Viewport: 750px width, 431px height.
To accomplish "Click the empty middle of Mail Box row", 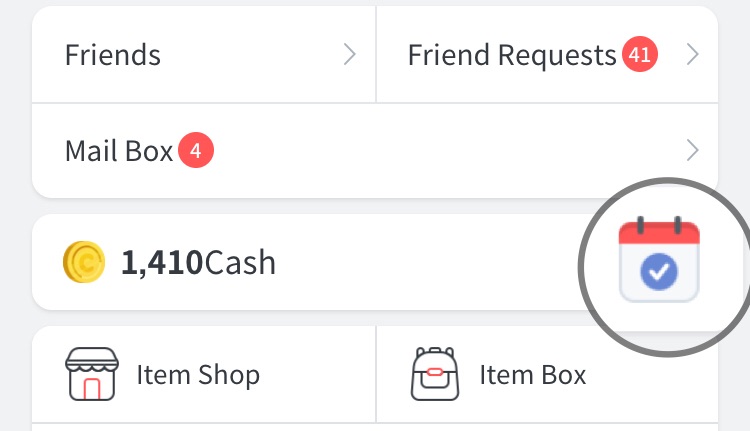I will [x=440, y=151].
